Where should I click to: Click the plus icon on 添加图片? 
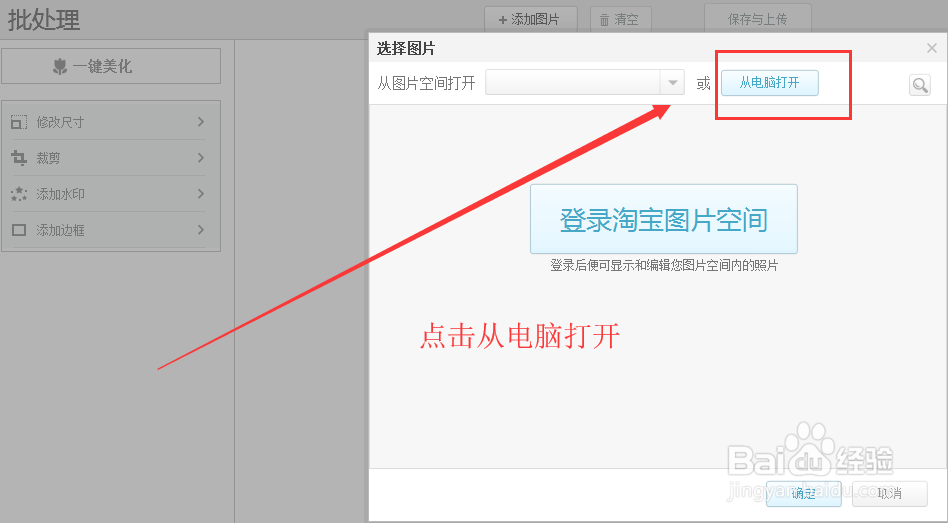click(502, 20)
